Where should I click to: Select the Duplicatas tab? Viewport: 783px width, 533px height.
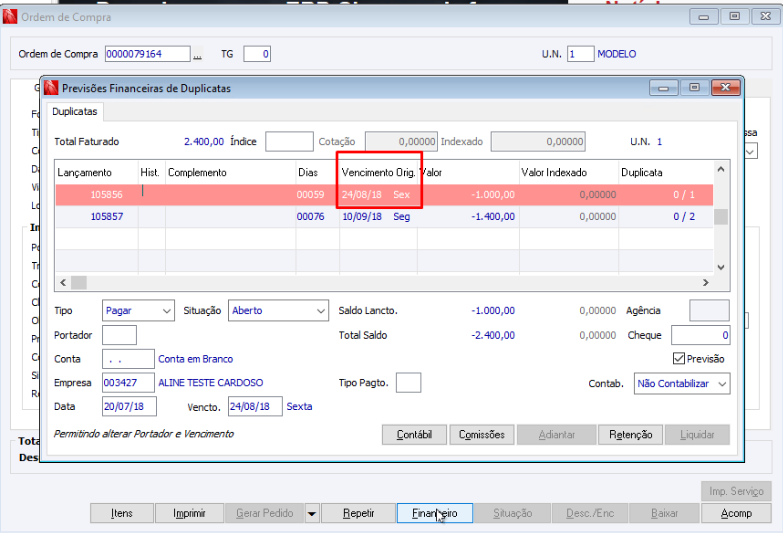point(75,111)
